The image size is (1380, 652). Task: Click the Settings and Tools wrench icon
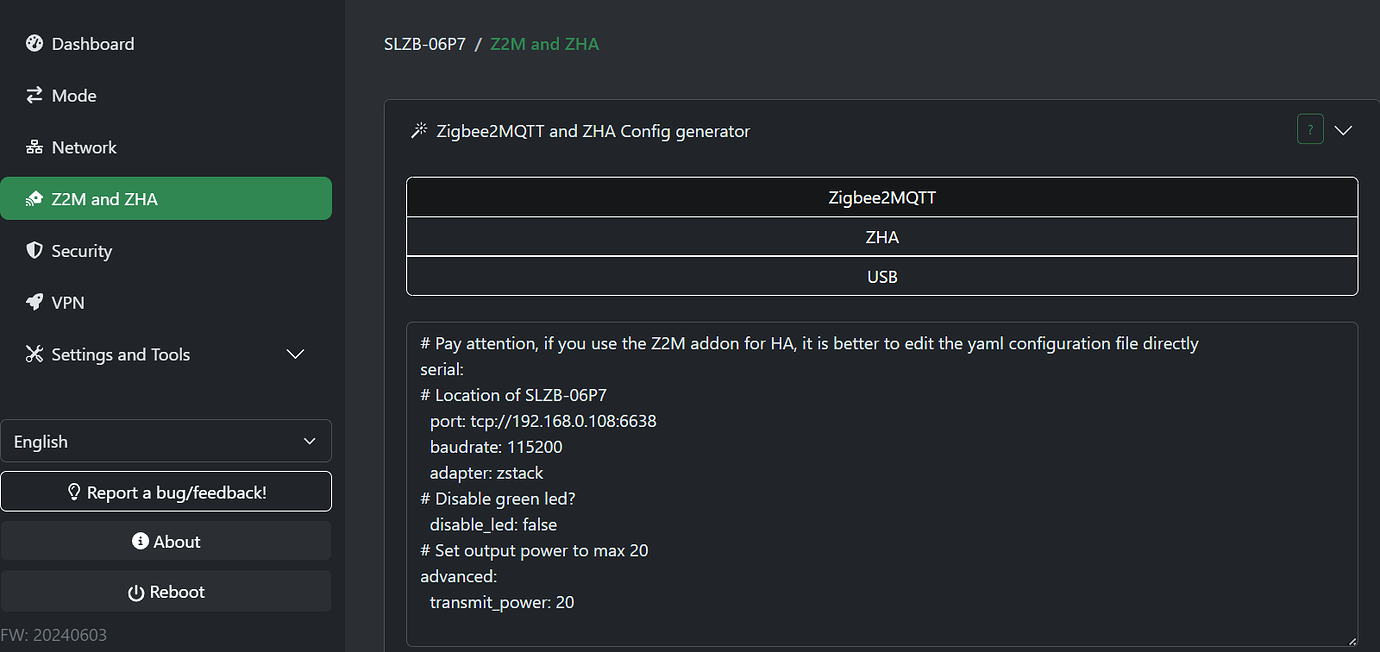[35, 355]
